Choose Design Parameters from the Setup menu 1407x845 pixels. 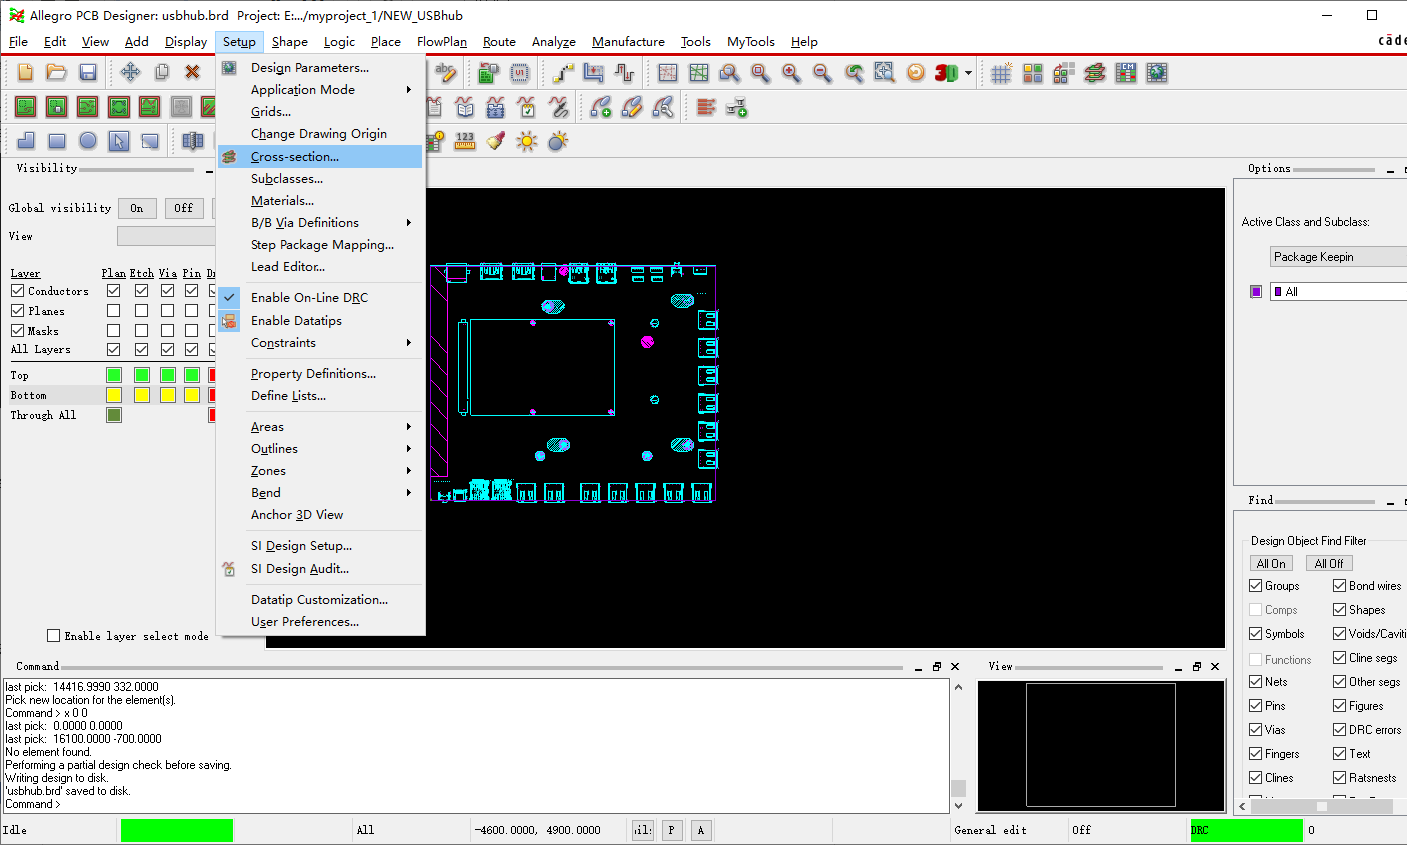click(320, 68)
